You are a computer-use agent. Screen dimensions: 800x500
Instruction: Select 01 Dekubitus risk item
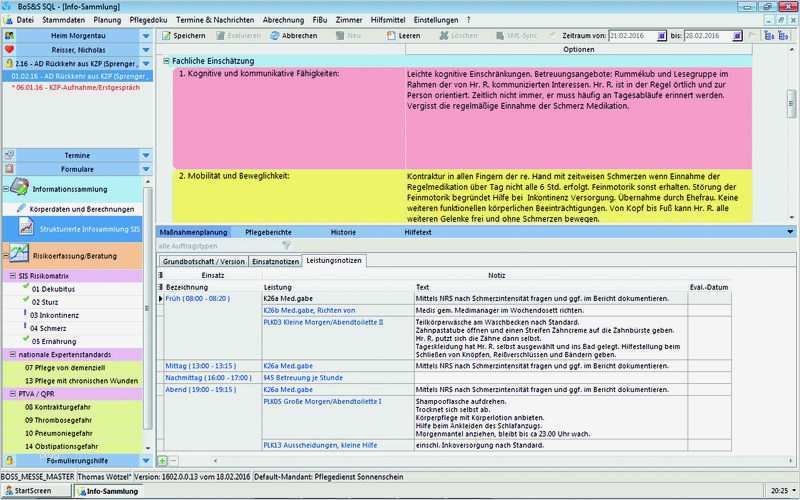pos(53,289)
